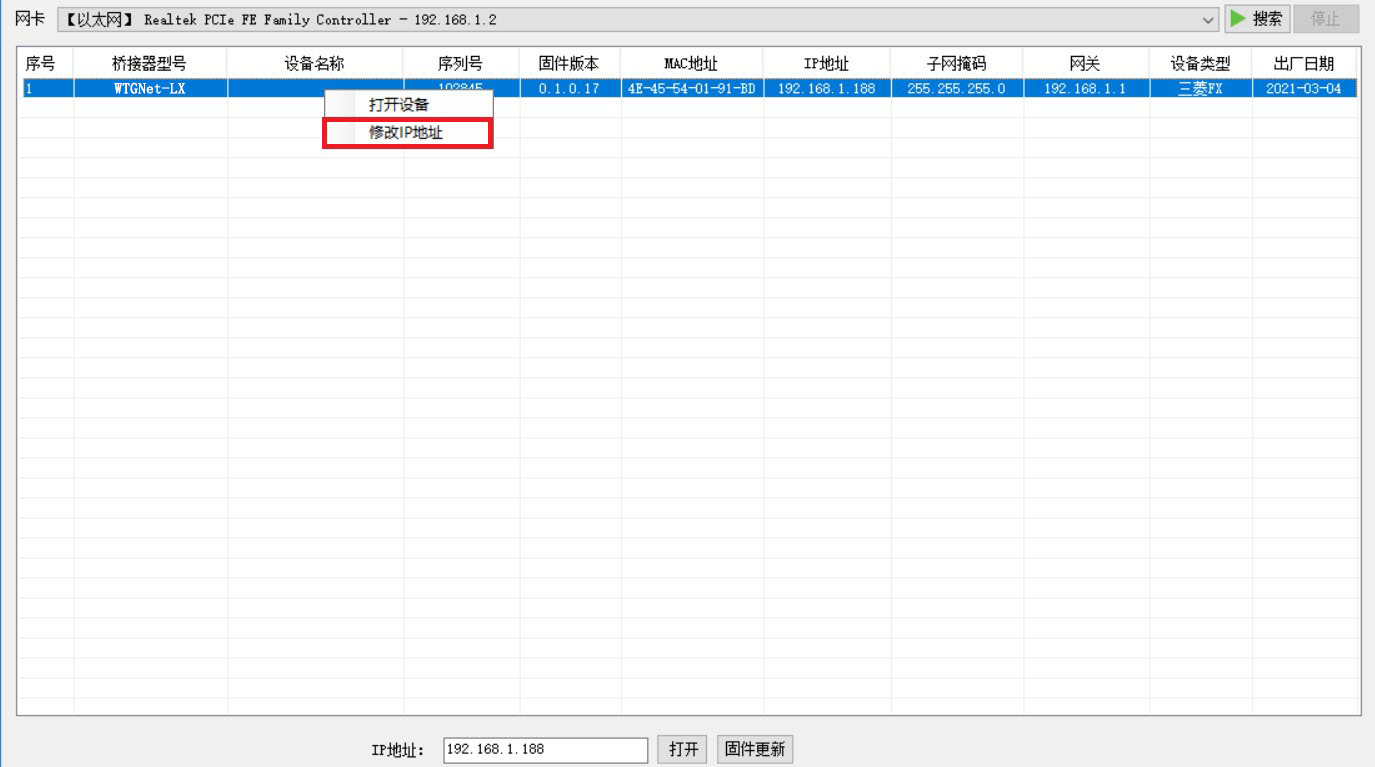
Task: Click firmware version cell 0.1.0.17
Action: 570,88
